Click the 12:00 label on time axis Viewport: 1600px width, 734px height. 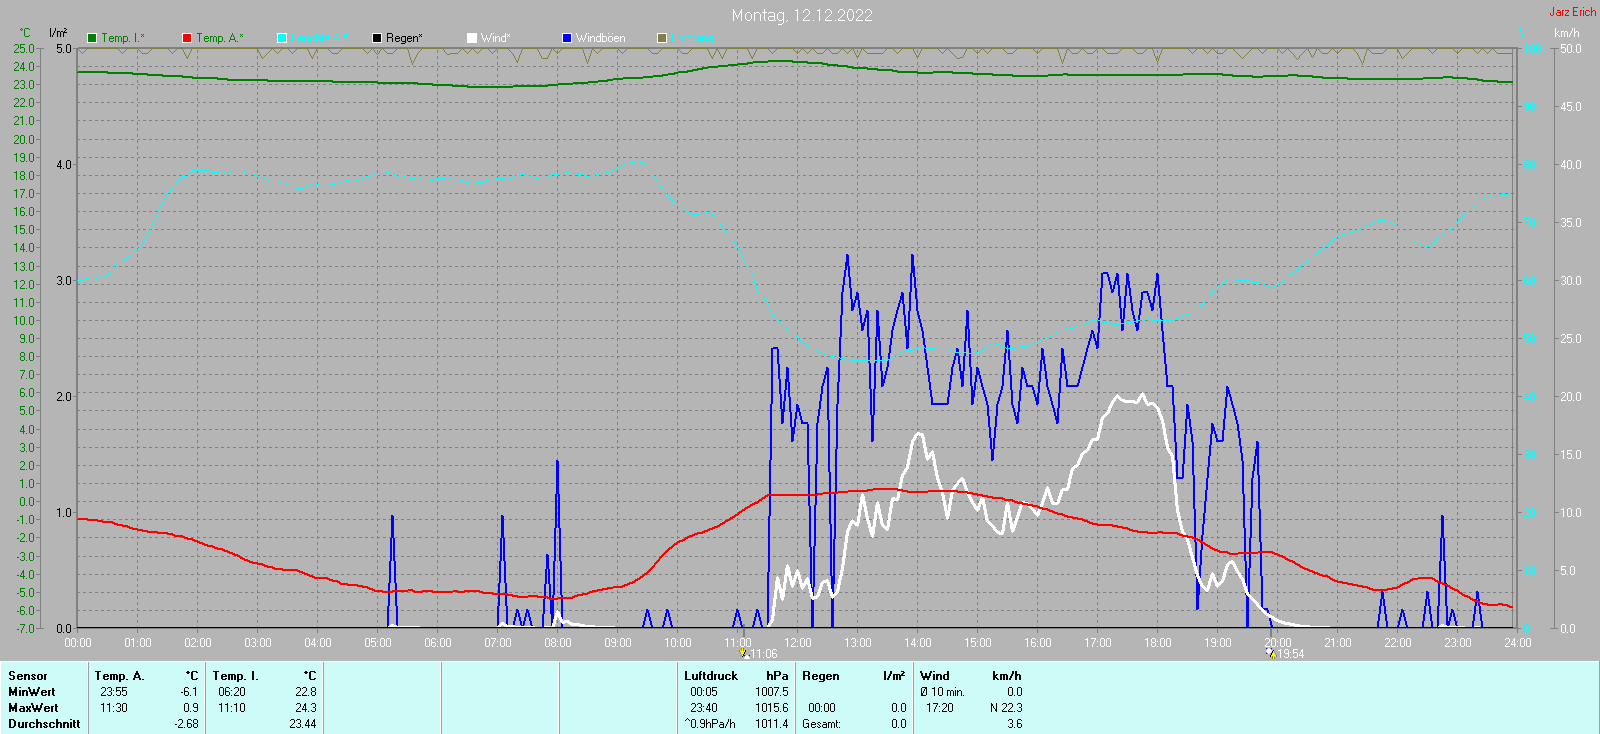pos(798,643)
